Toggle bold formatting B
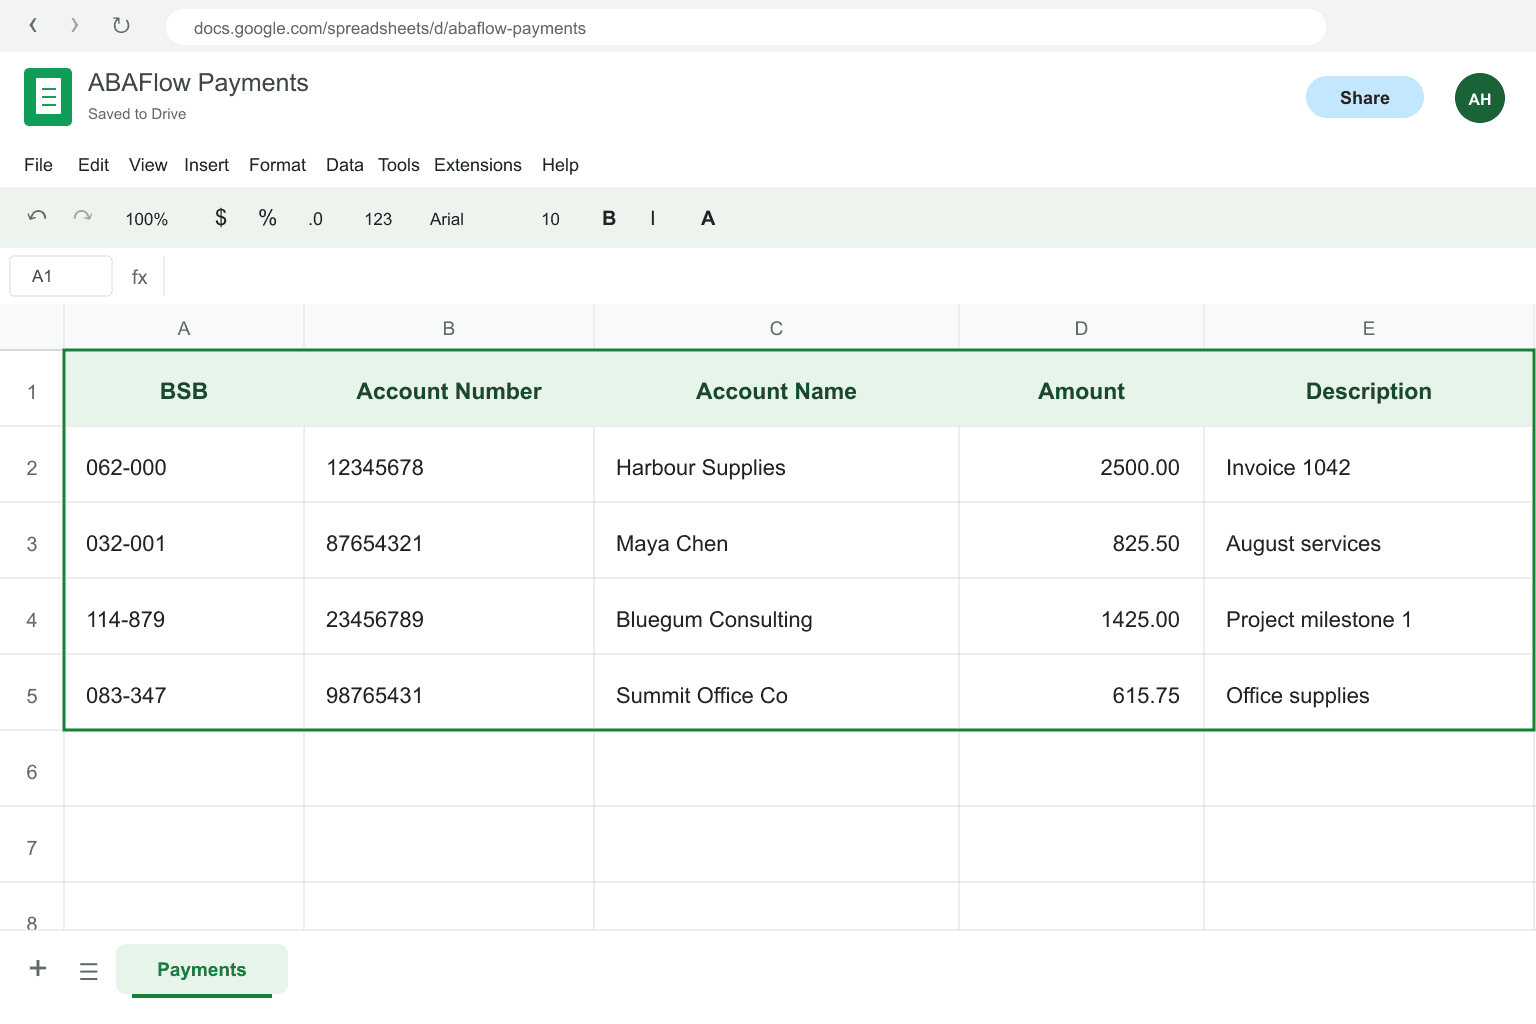 pyautogui.click(x=609, y=218)
